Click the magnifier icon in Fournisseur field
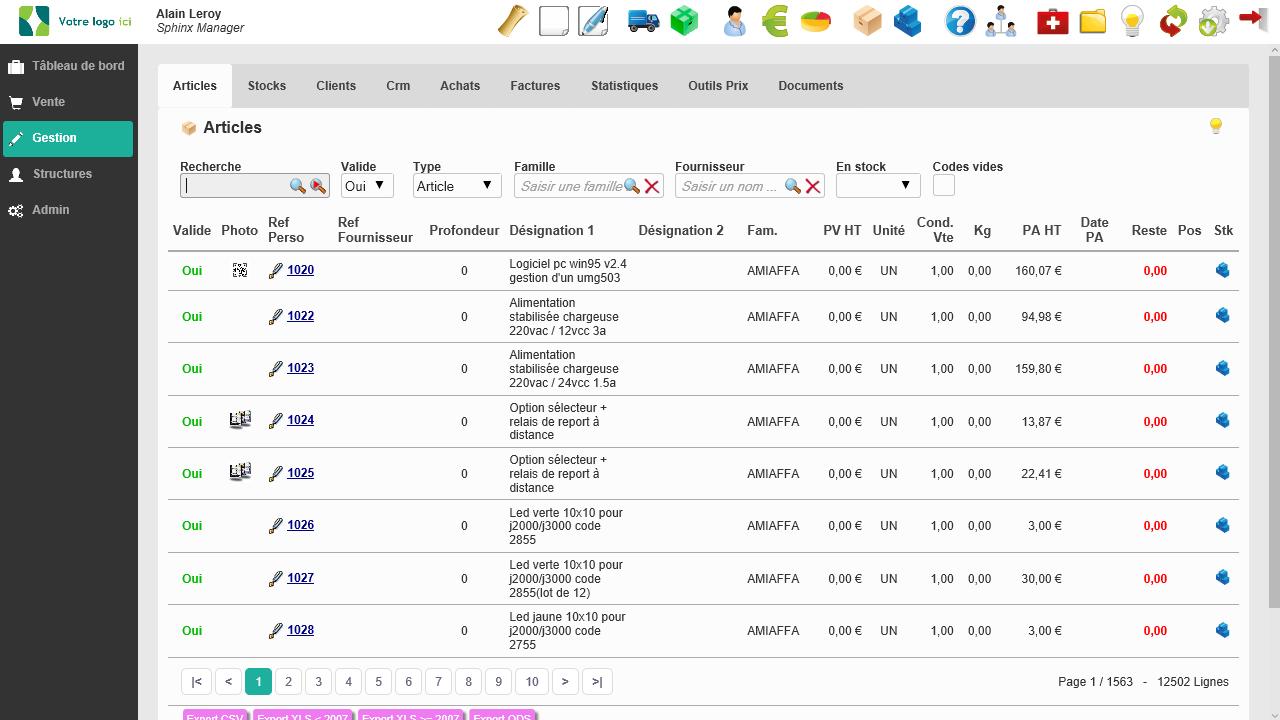 click(793, 186)
